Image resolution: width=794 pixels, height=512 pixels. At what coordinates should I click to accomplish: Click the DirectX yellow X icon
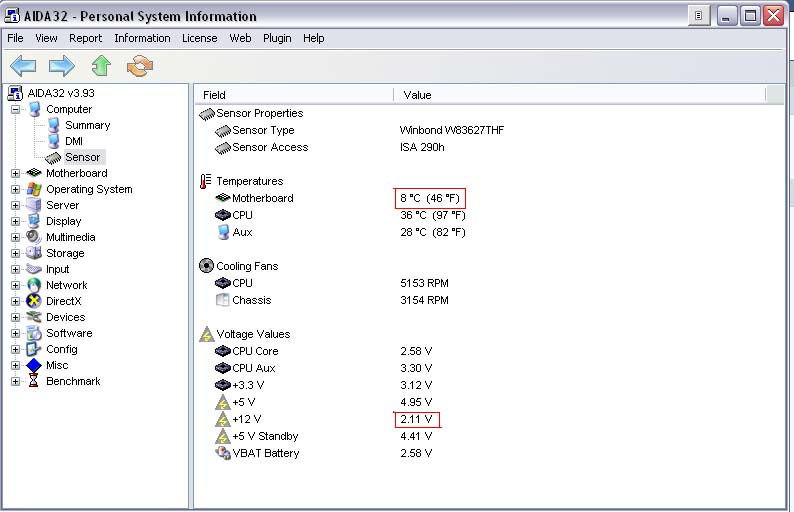(x=33, y=301)
